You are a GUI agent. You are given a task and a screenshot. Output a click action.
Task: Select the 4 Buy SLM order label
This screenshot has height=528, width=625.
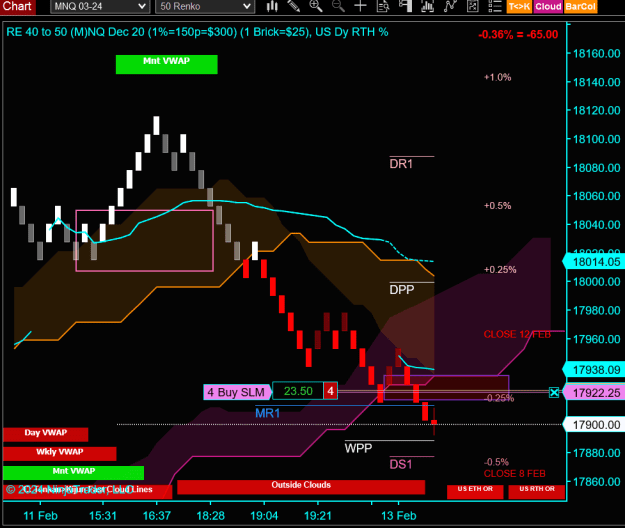[236, 392]
